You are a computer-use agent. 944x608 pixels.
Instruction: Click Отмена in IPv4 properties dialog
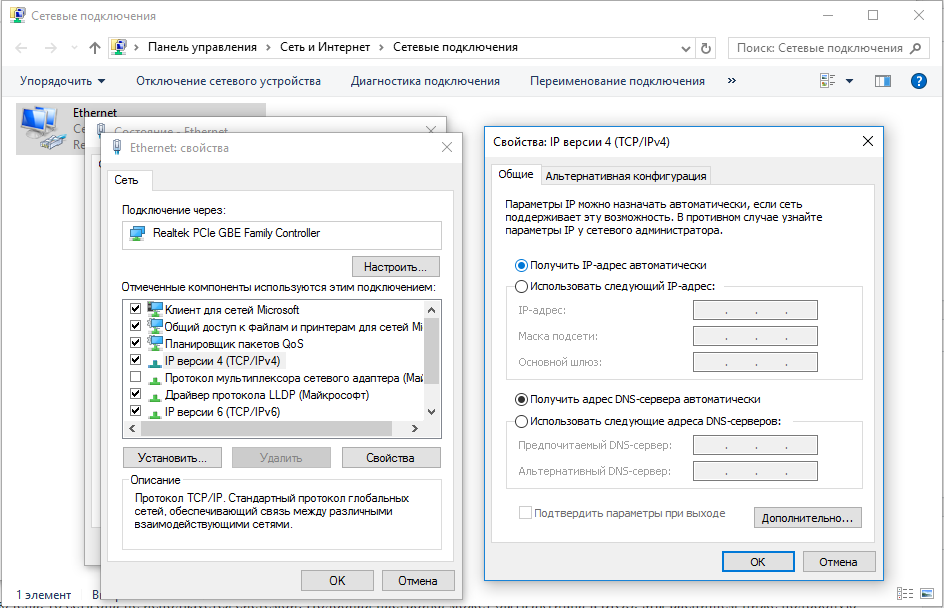pos(838,562)
